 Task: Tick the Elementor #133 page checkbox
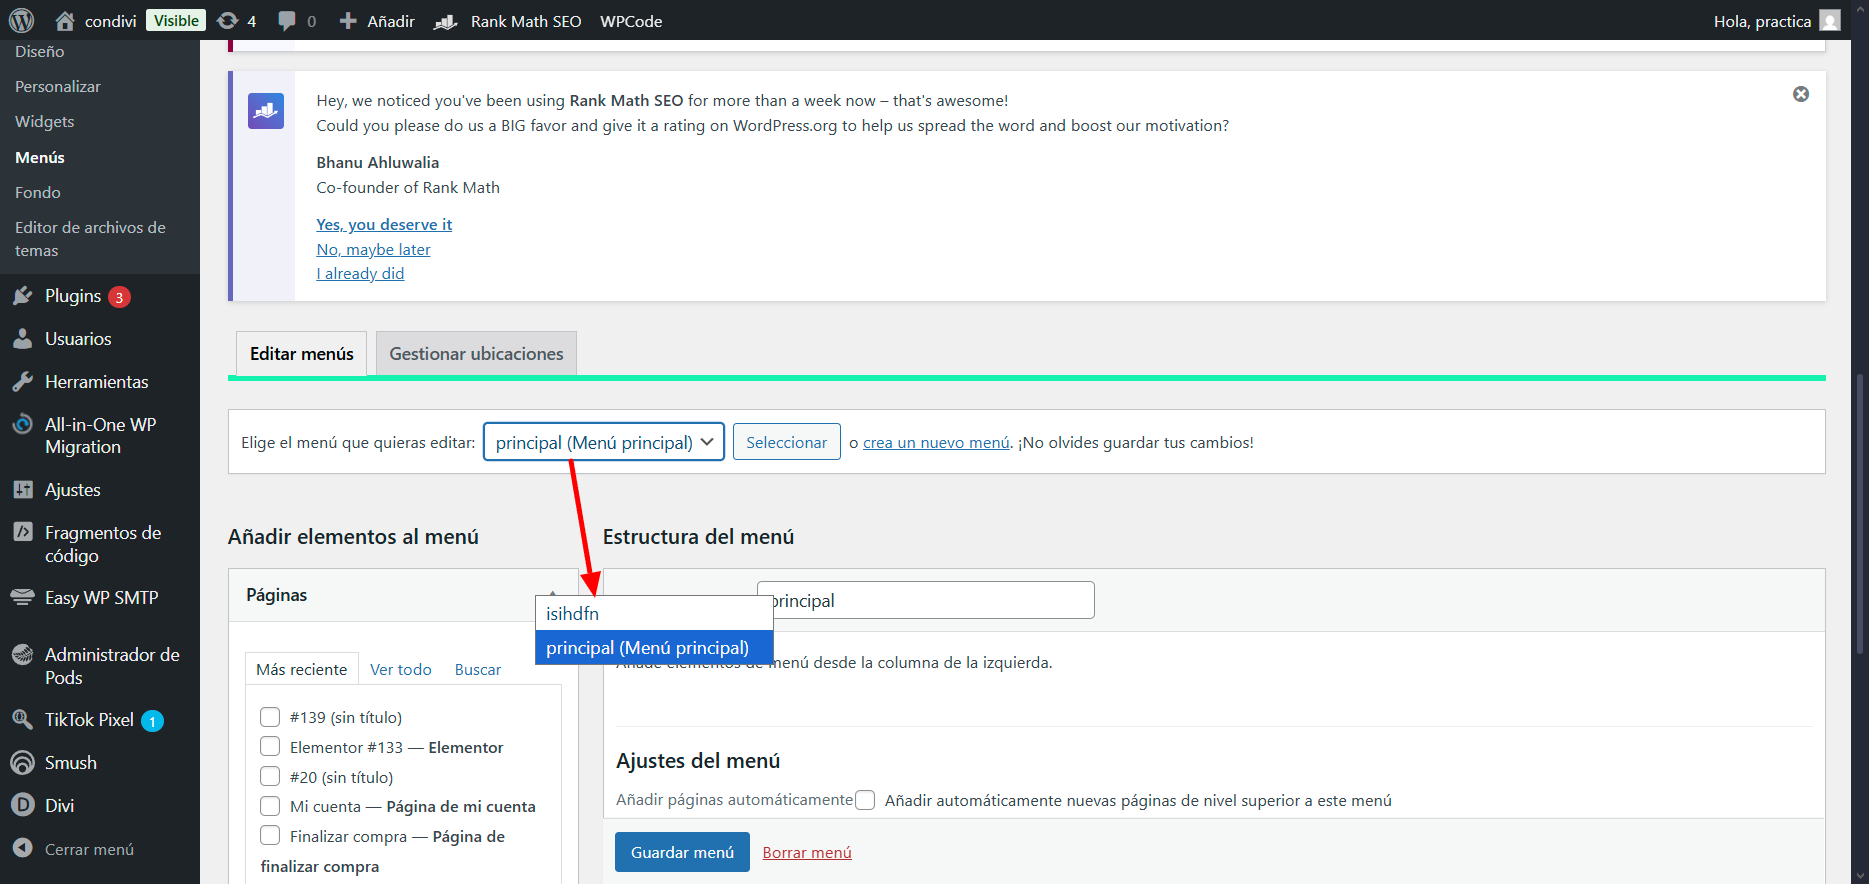270,747
